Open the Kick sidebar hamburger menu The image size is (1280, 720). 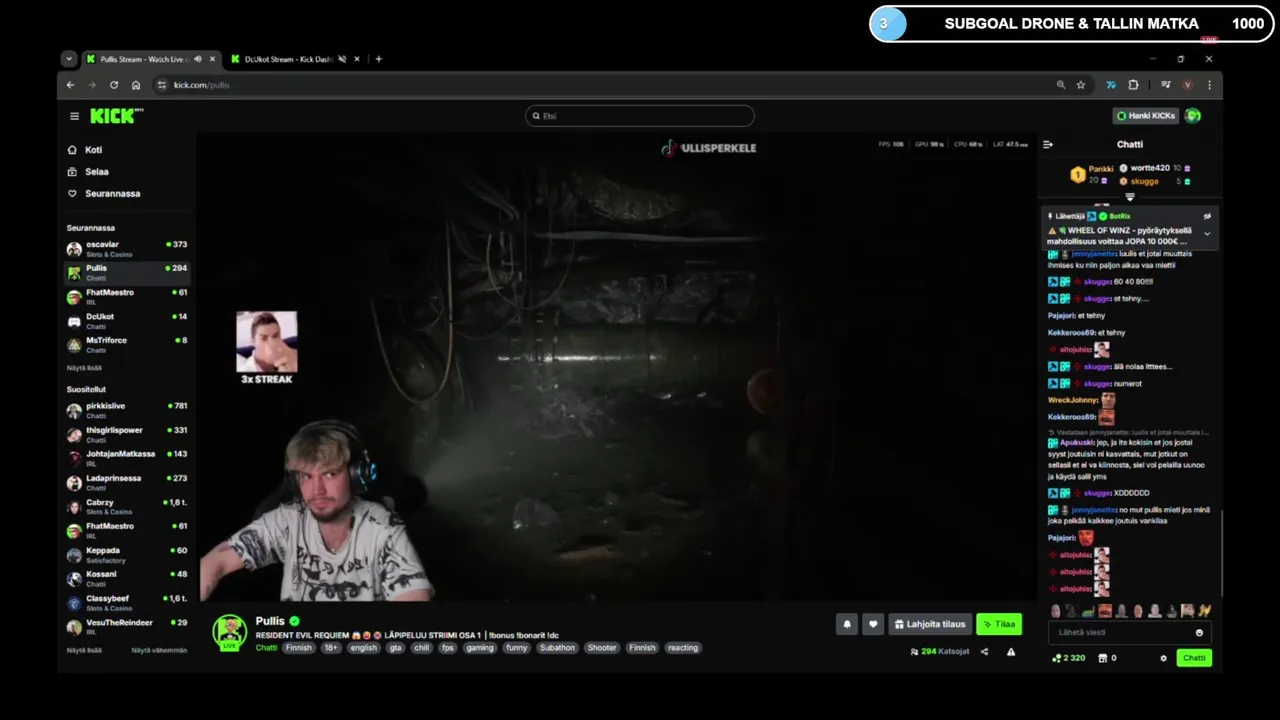pyautogui.click(x=74, y=116)
